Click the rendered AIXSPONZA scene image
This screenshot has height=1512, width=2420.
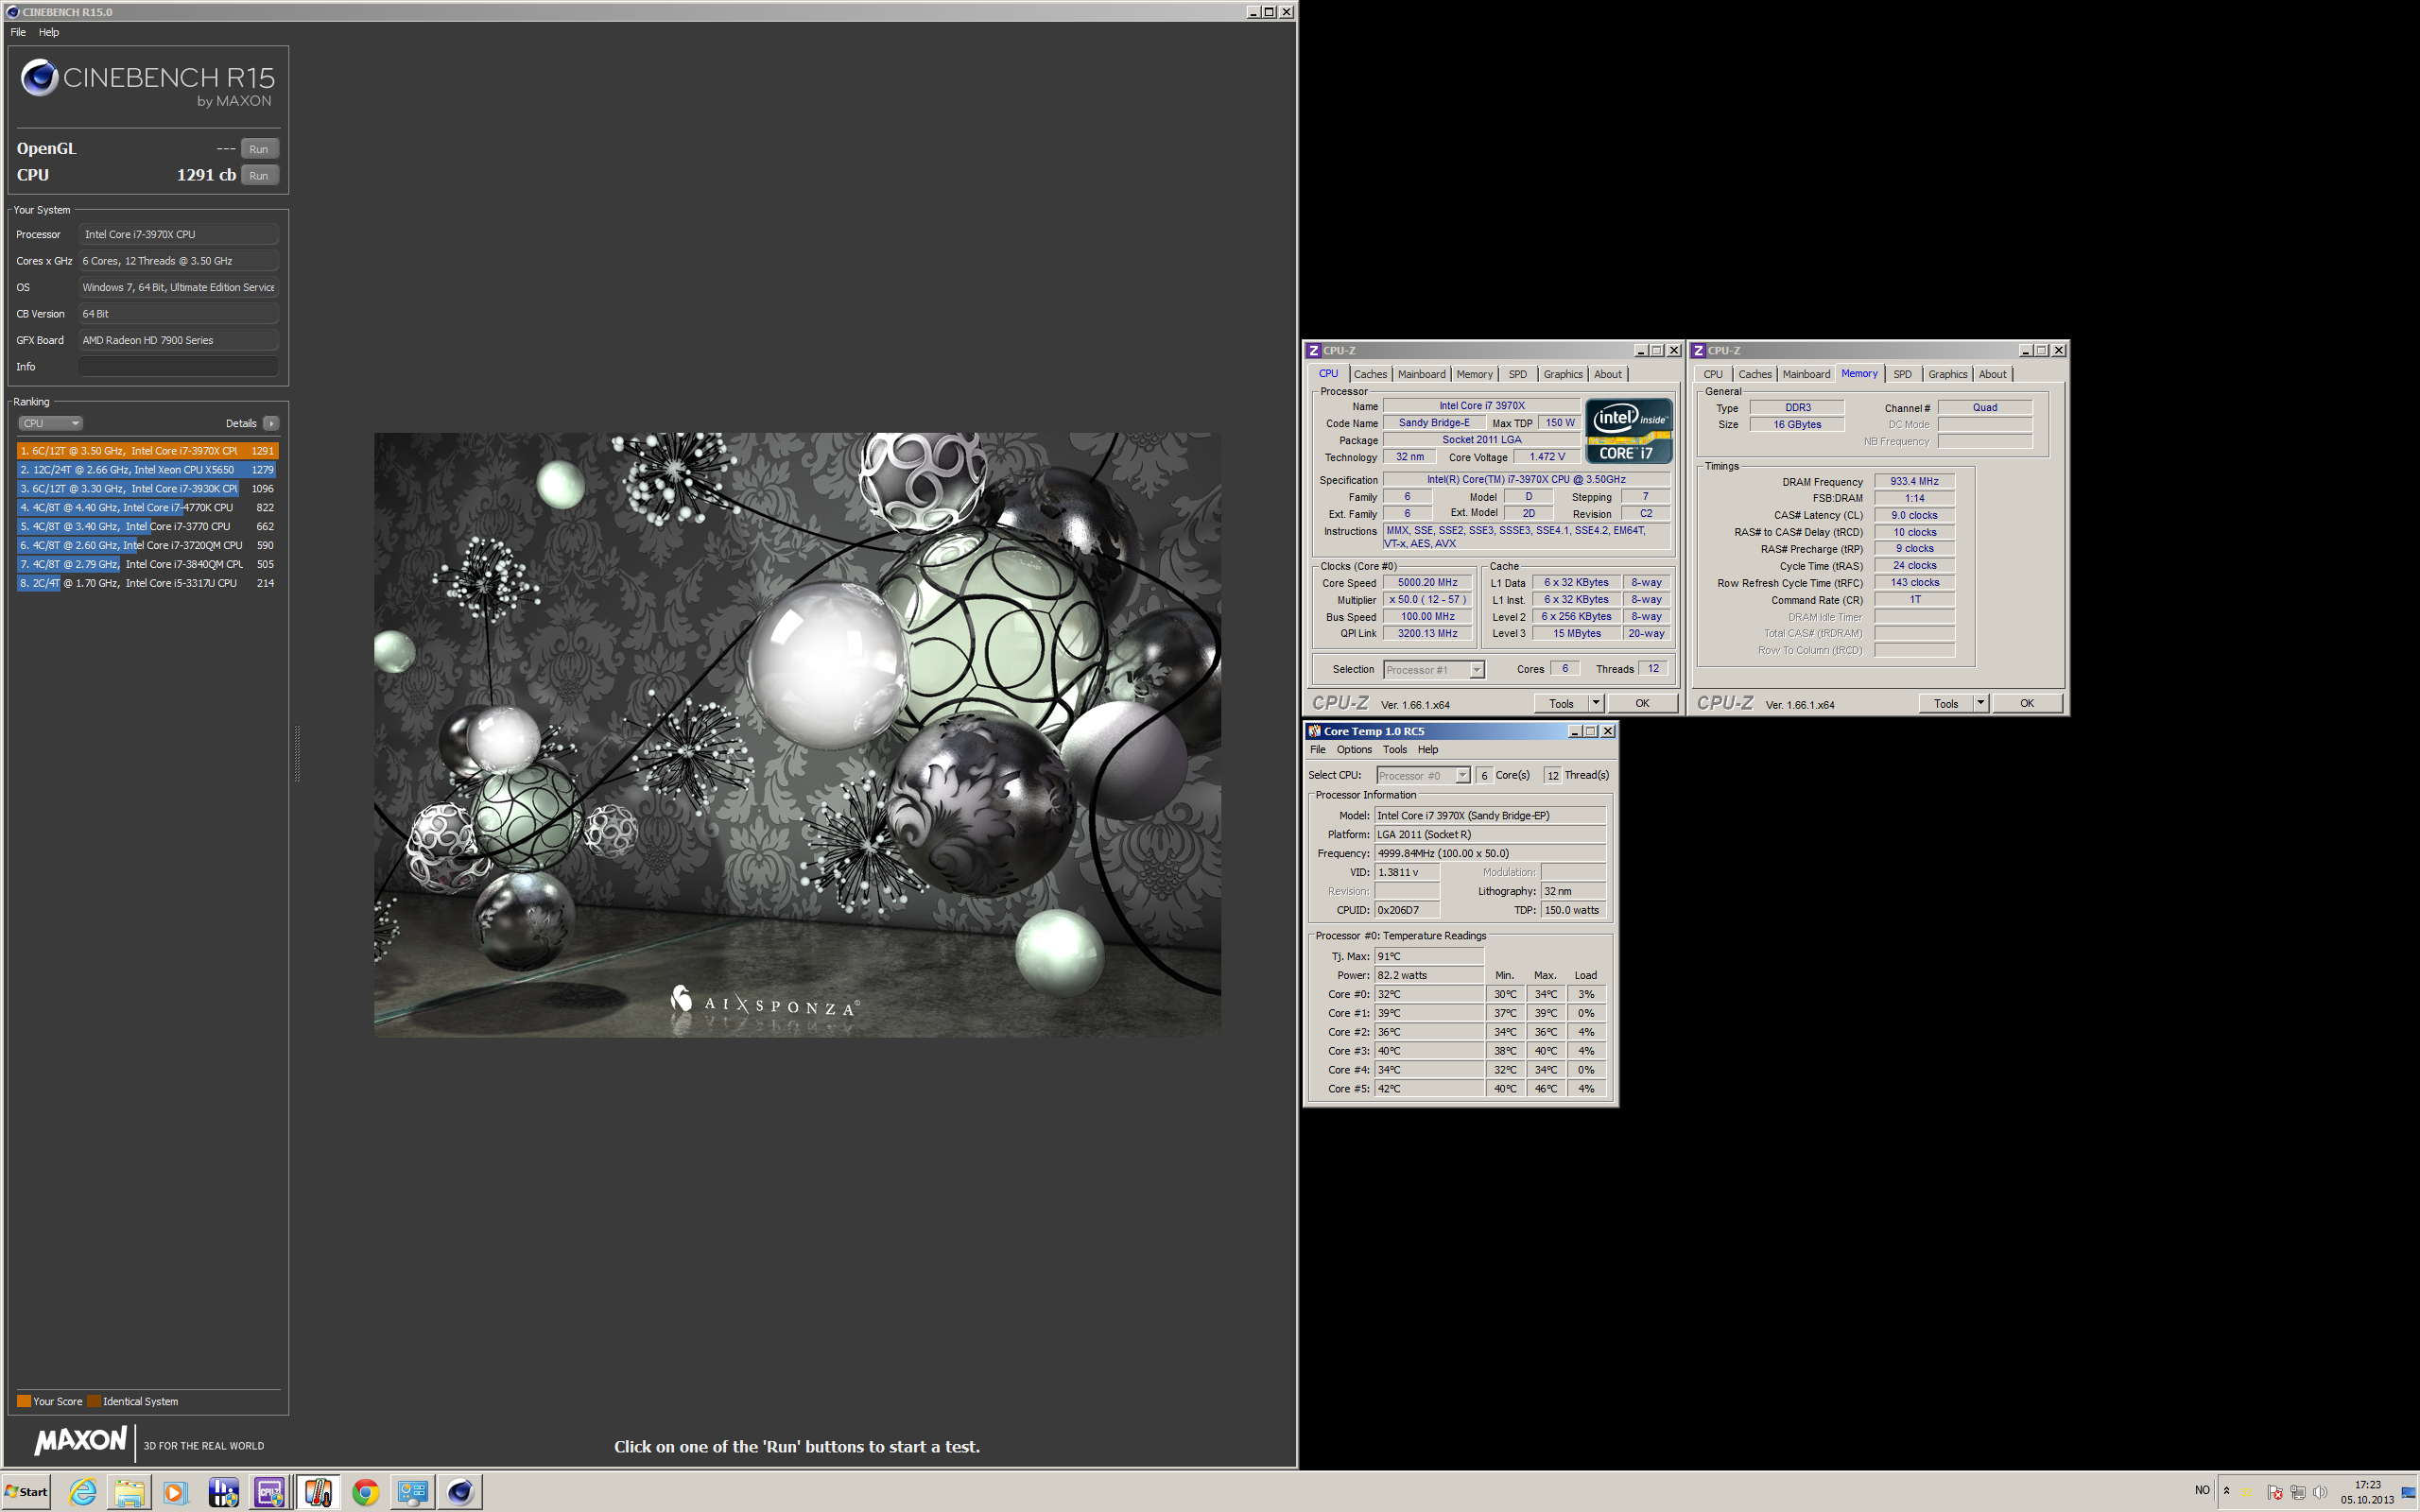point(797,734)
